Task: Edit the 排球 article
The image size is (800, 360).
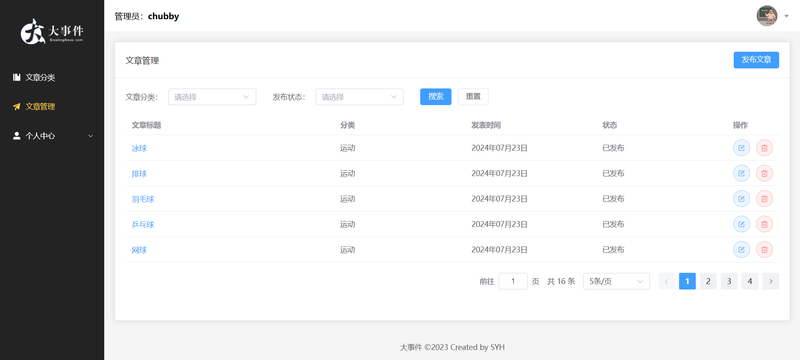Action: [x=741, y=173]
